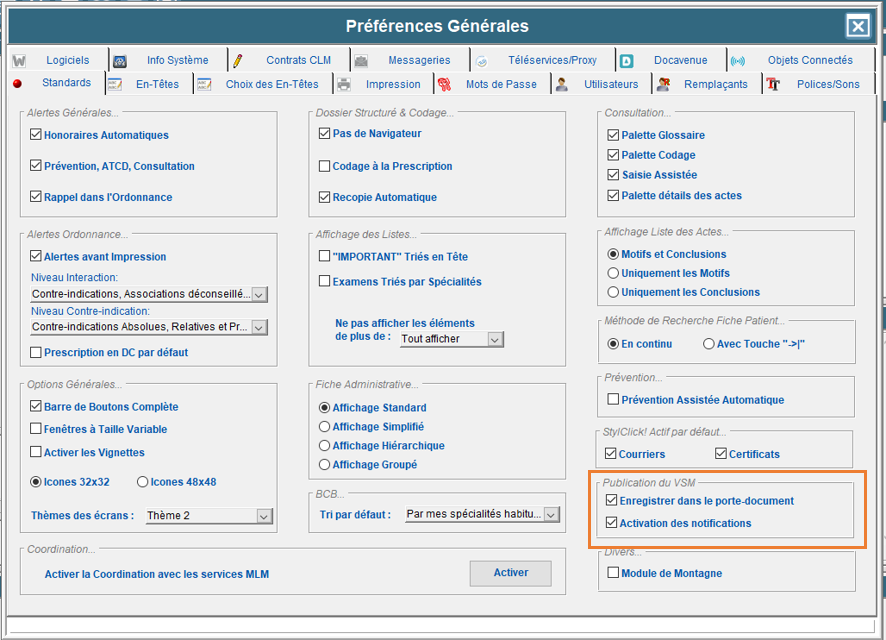This screenshot has height=640, width=886.
Task: Expand the Thèmes des écrans dropdown
Action: tap(264, 517)
